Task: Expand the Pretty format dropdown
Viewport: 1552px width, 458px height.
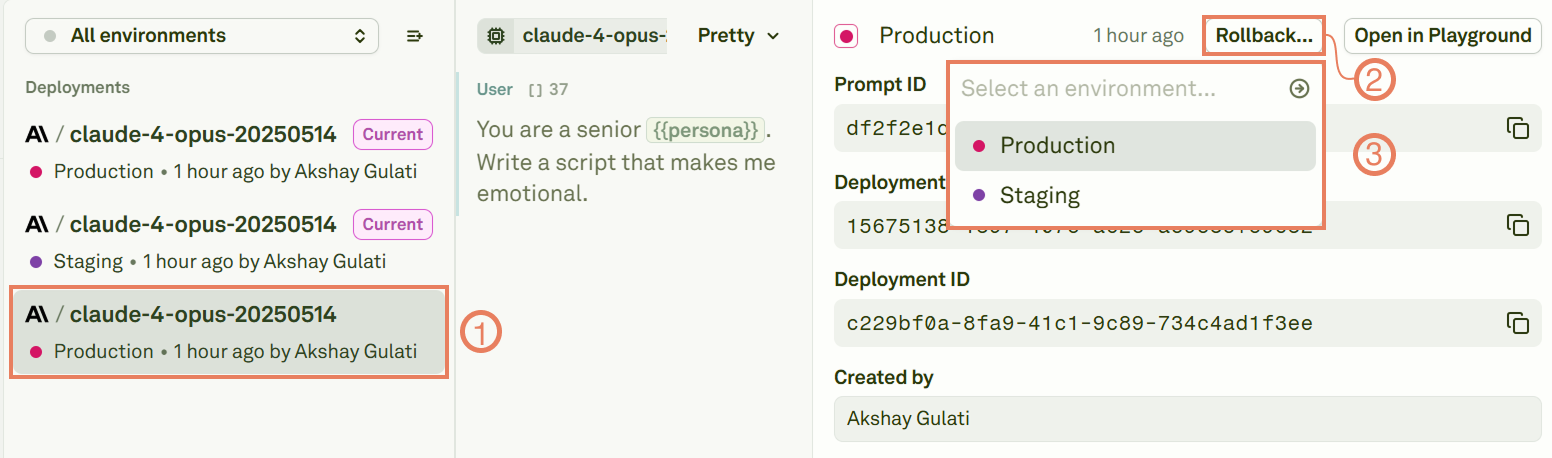Action: click(738, 36)
